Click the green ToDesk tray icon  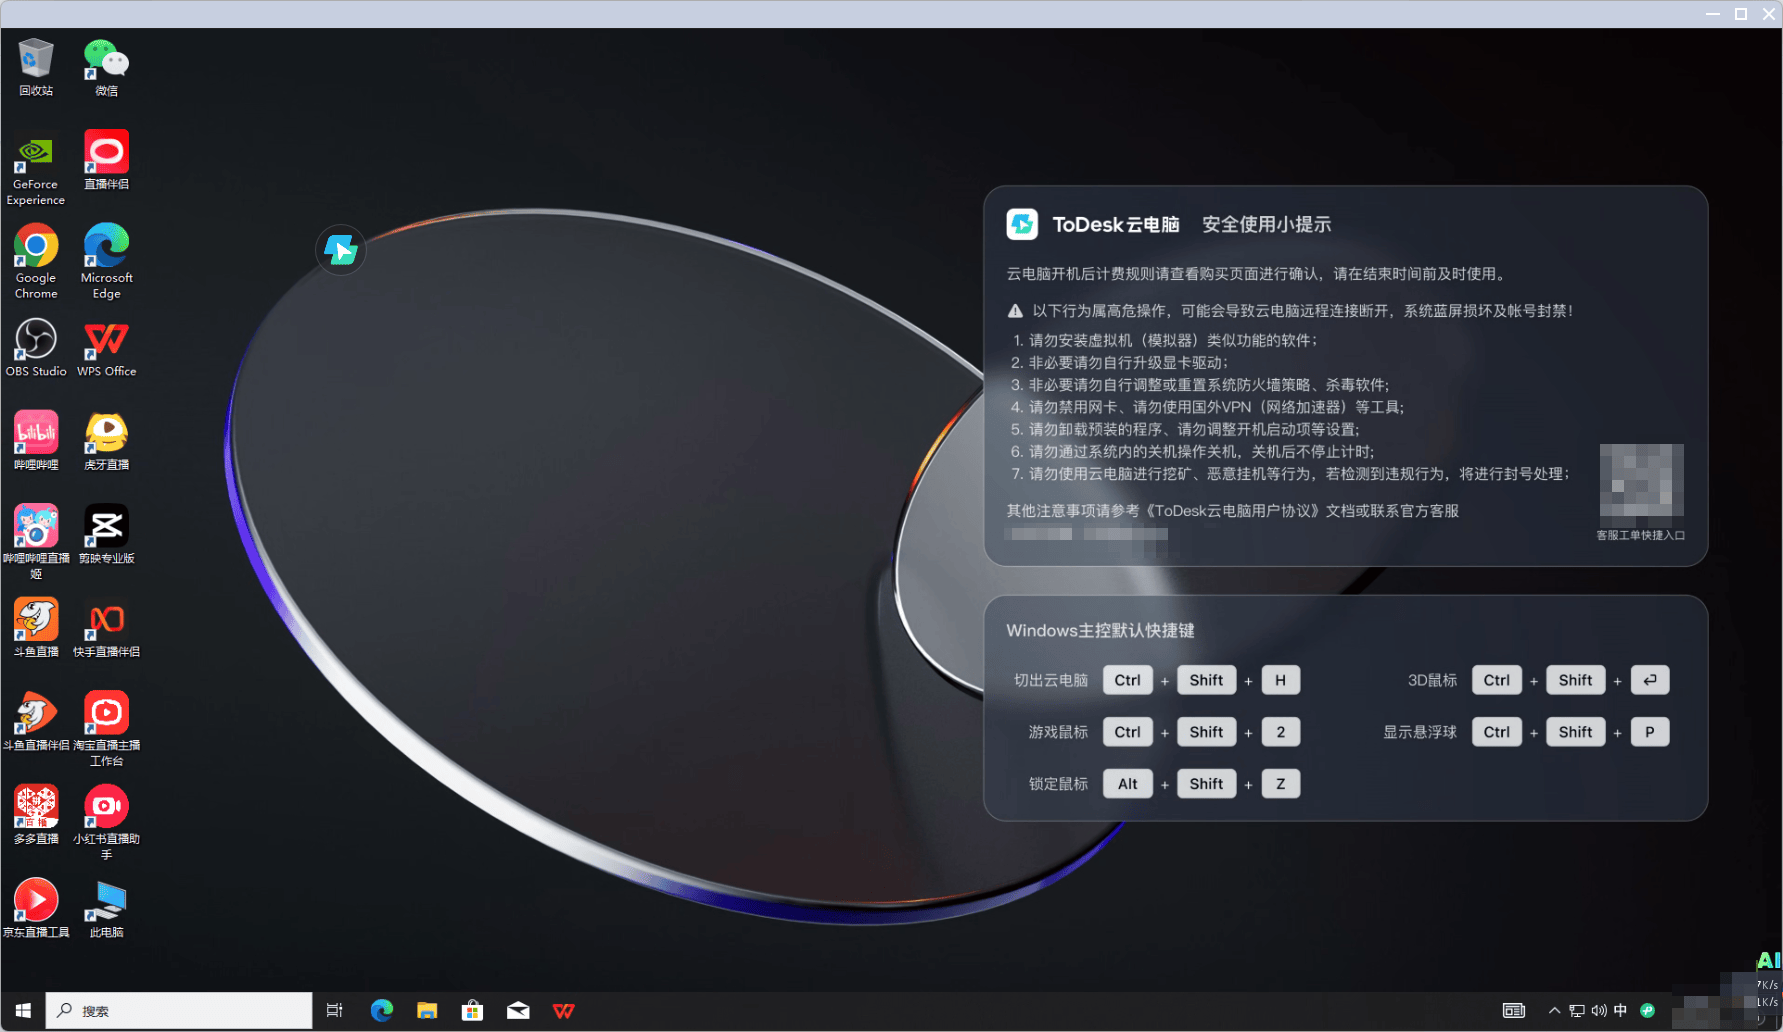click(x=1647, y=1011)
